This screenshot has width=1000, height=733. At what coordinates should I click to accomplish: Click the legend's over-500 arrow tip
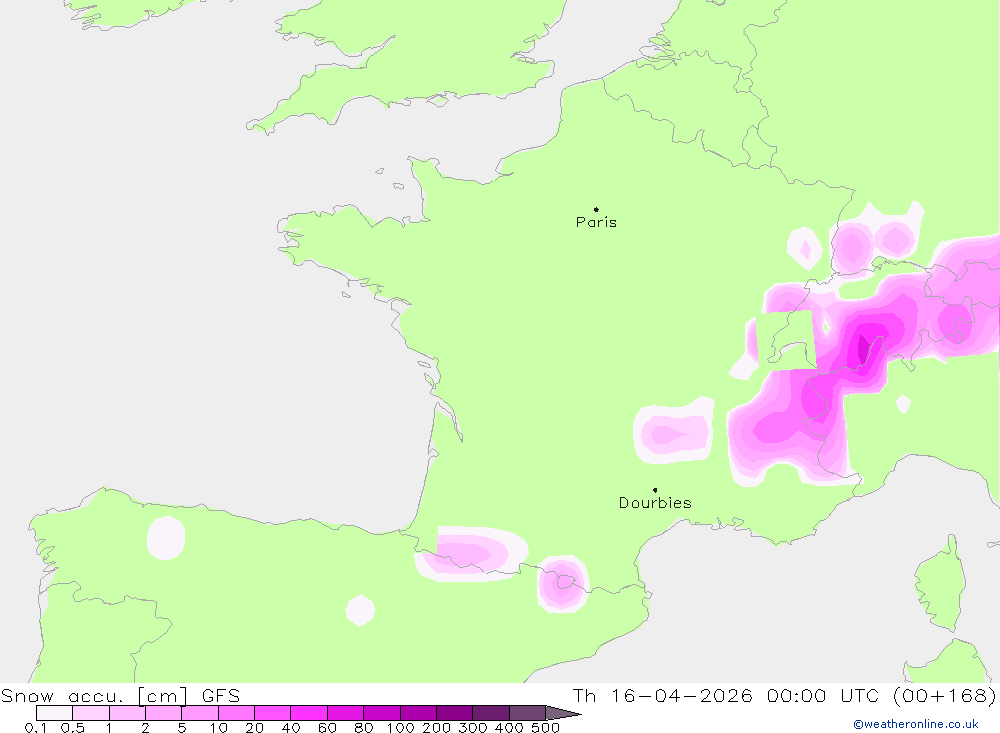pyautogui.click(x=564, y=713)
